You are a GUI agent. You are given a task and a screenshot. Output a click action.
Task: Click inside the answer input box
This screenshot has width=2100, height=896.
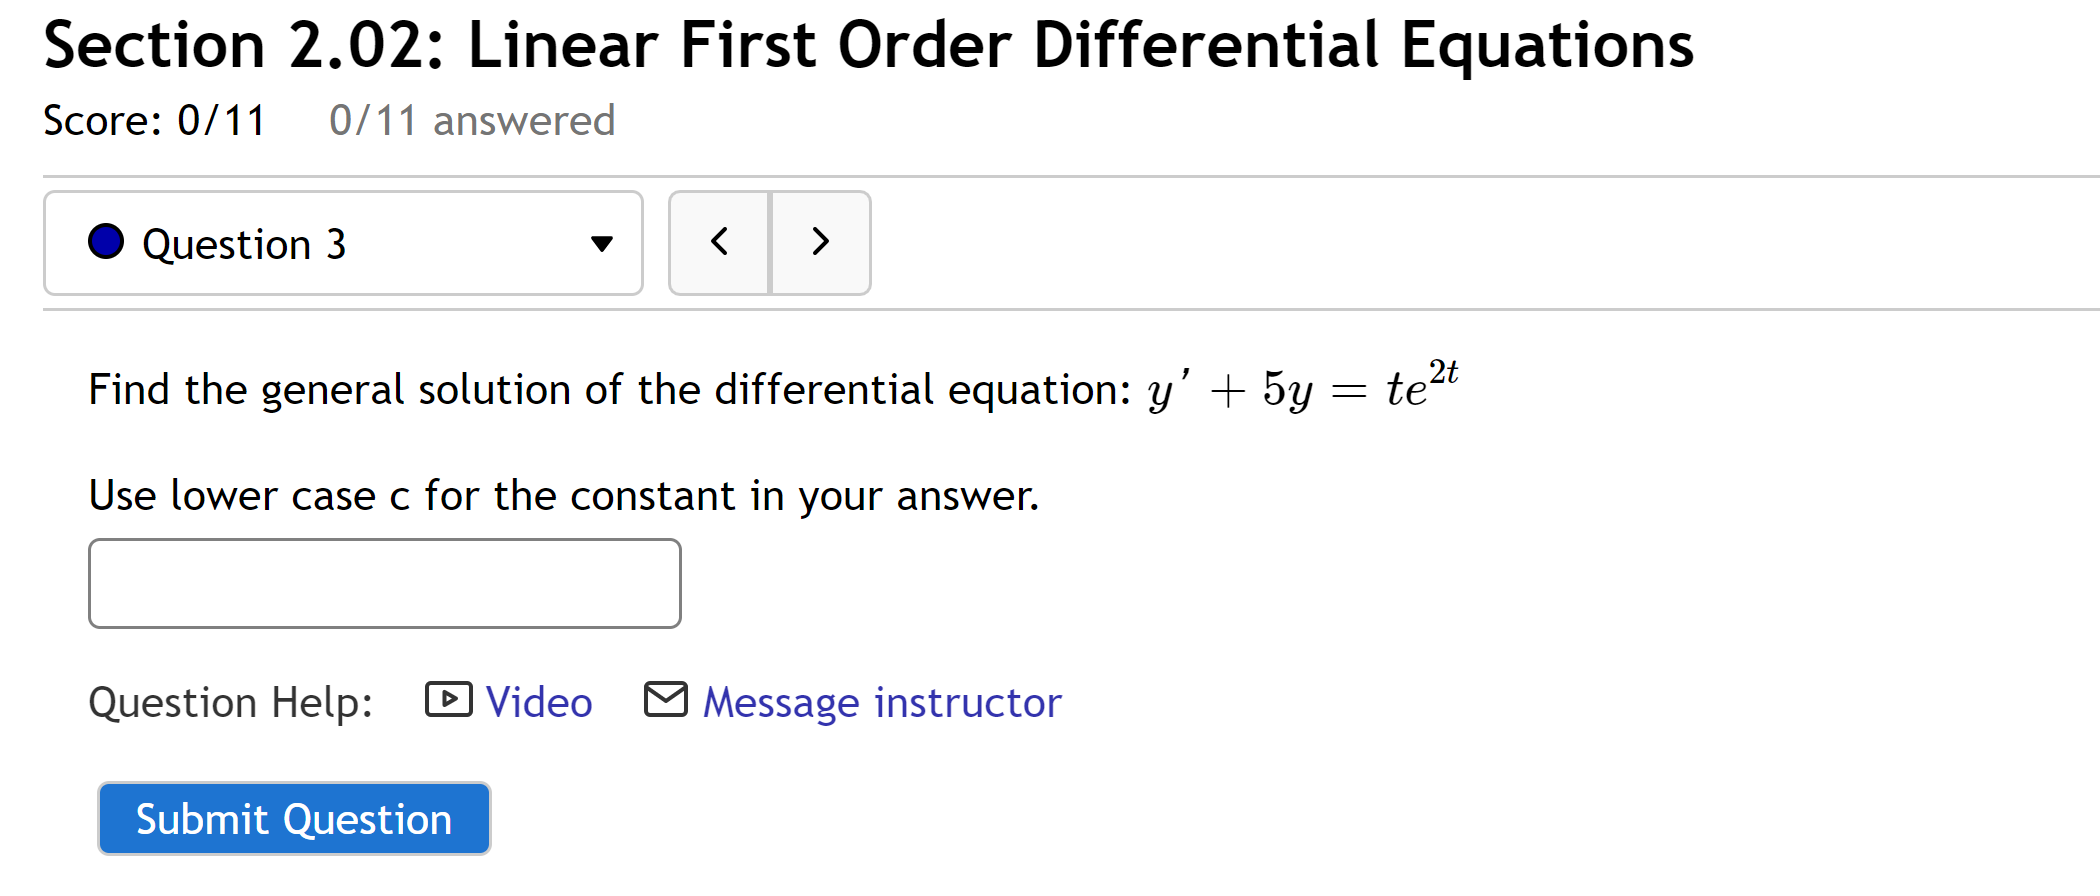[384, 583]
